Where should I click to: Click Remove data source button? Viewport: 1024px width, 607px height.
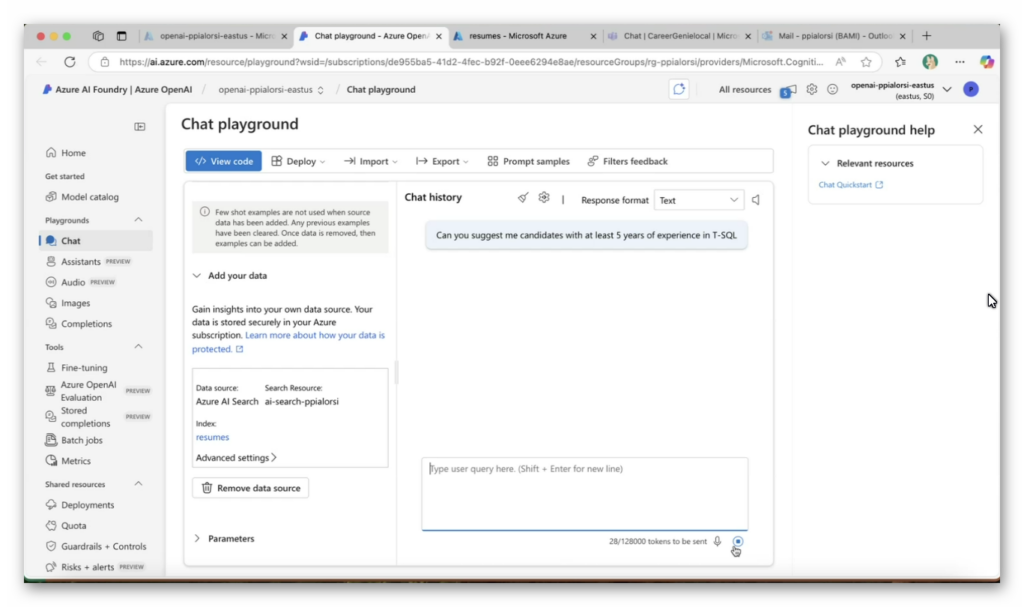(x=251, y=488)
